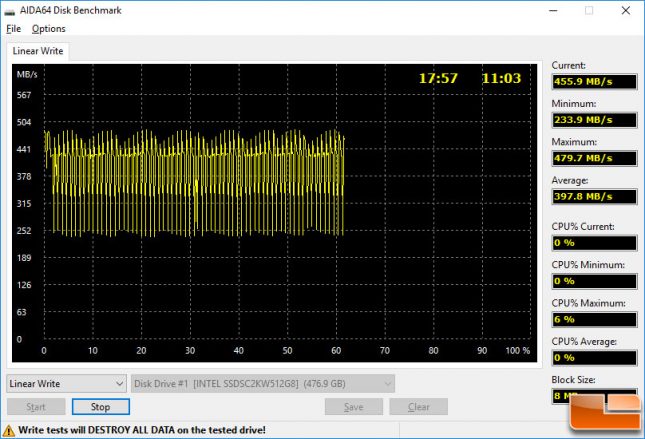This screenshot has height=439, width=645.
Task: Minimize the AIDA64 Disk Benchmark window
Action: point(553,11)
